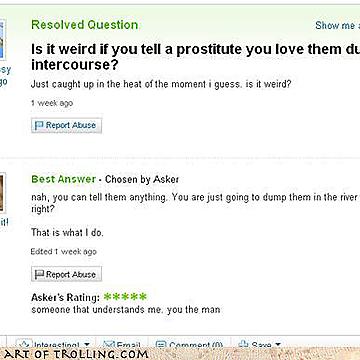Click the Show me link at top right
Screen dimensions: 360x360
337,25
